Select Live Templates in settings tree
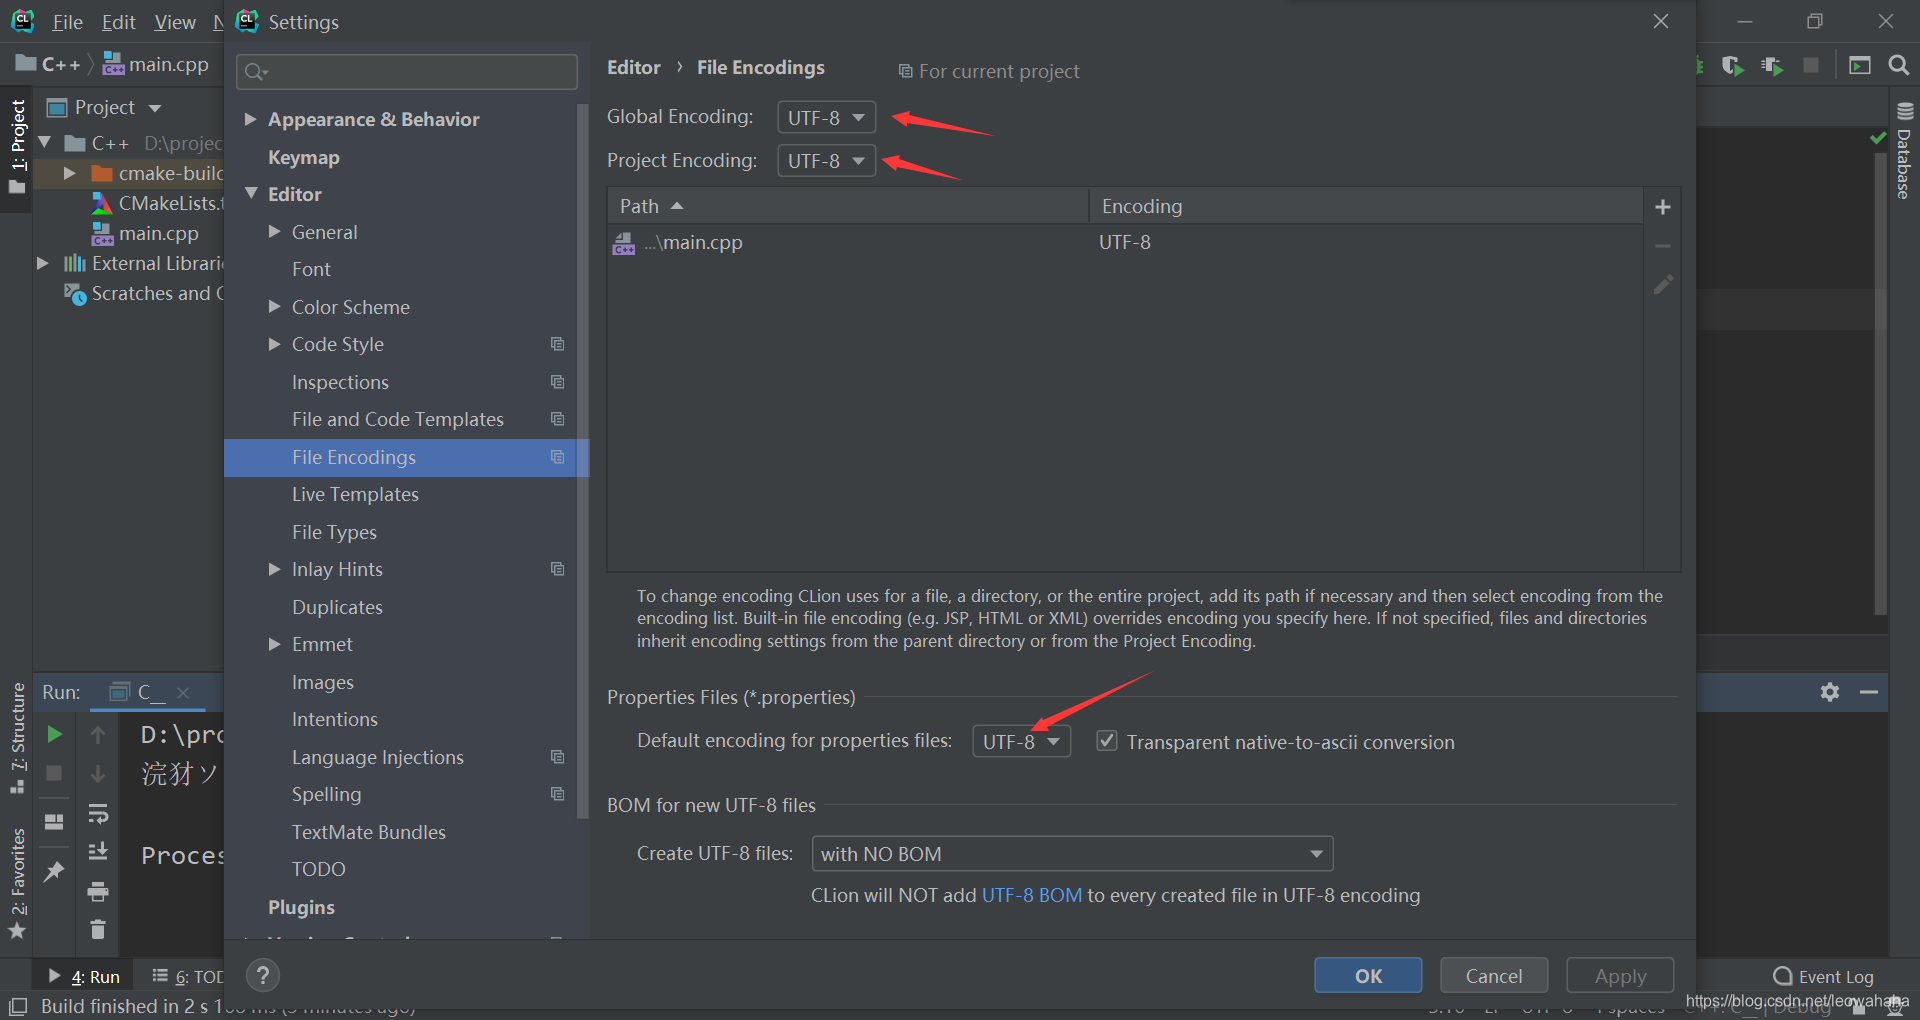 coord(355,494)
